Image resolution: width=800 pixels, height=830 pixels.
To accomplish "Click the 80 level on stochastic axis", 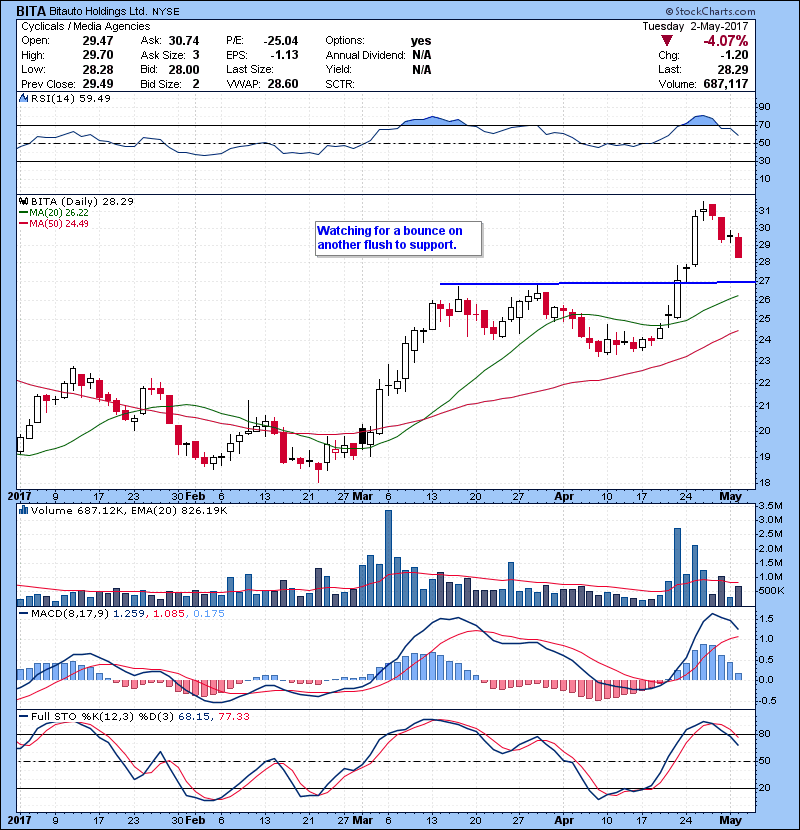I will pos(764,734).
